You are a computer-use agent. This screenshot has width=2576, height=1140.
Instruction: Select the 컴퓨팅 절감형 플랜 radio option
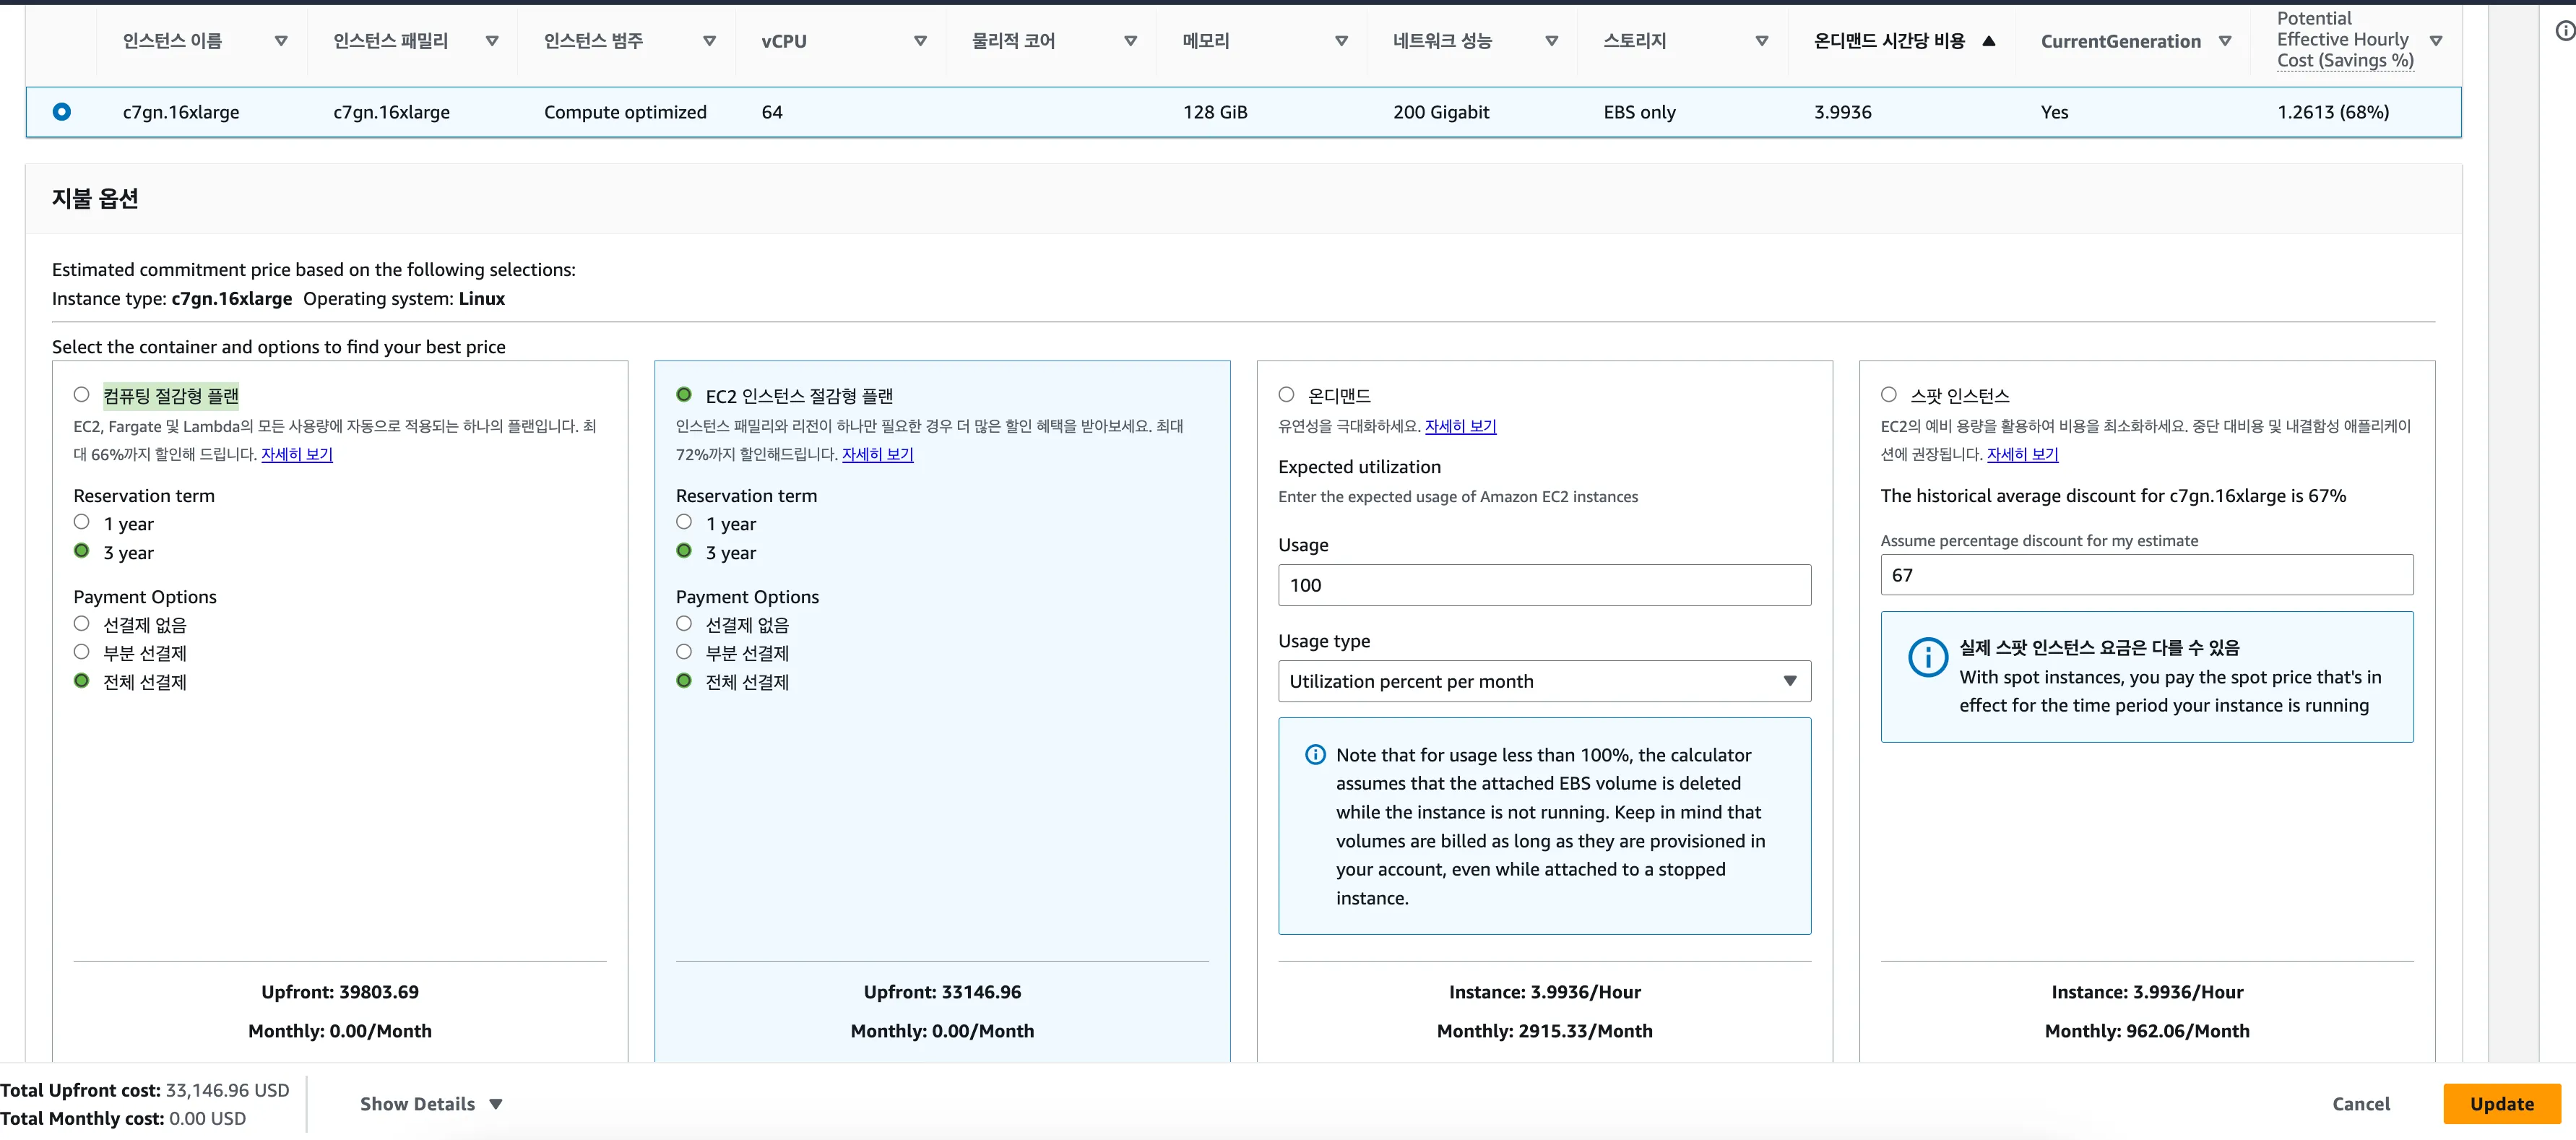tap(82, 395)
